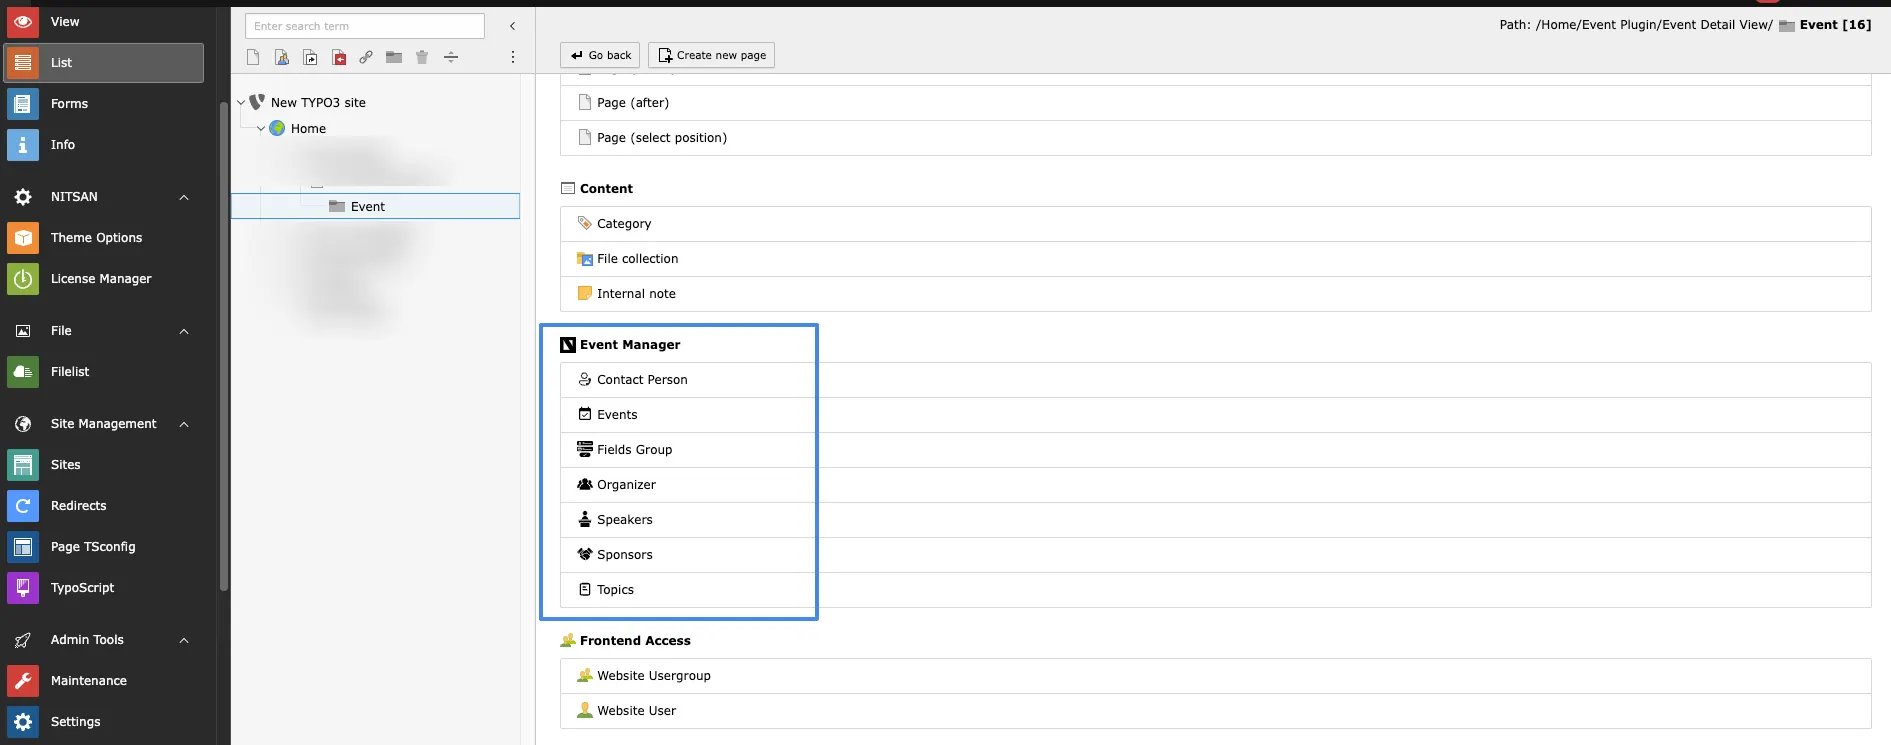1891x745 pixels.
Task: Open the List module
Action: point(104,62)
